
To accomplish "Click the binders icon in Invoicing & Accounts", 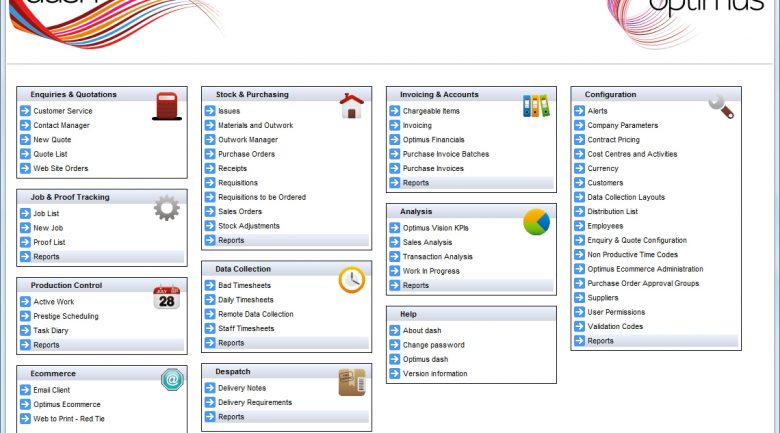I will (x=536, y=106).
